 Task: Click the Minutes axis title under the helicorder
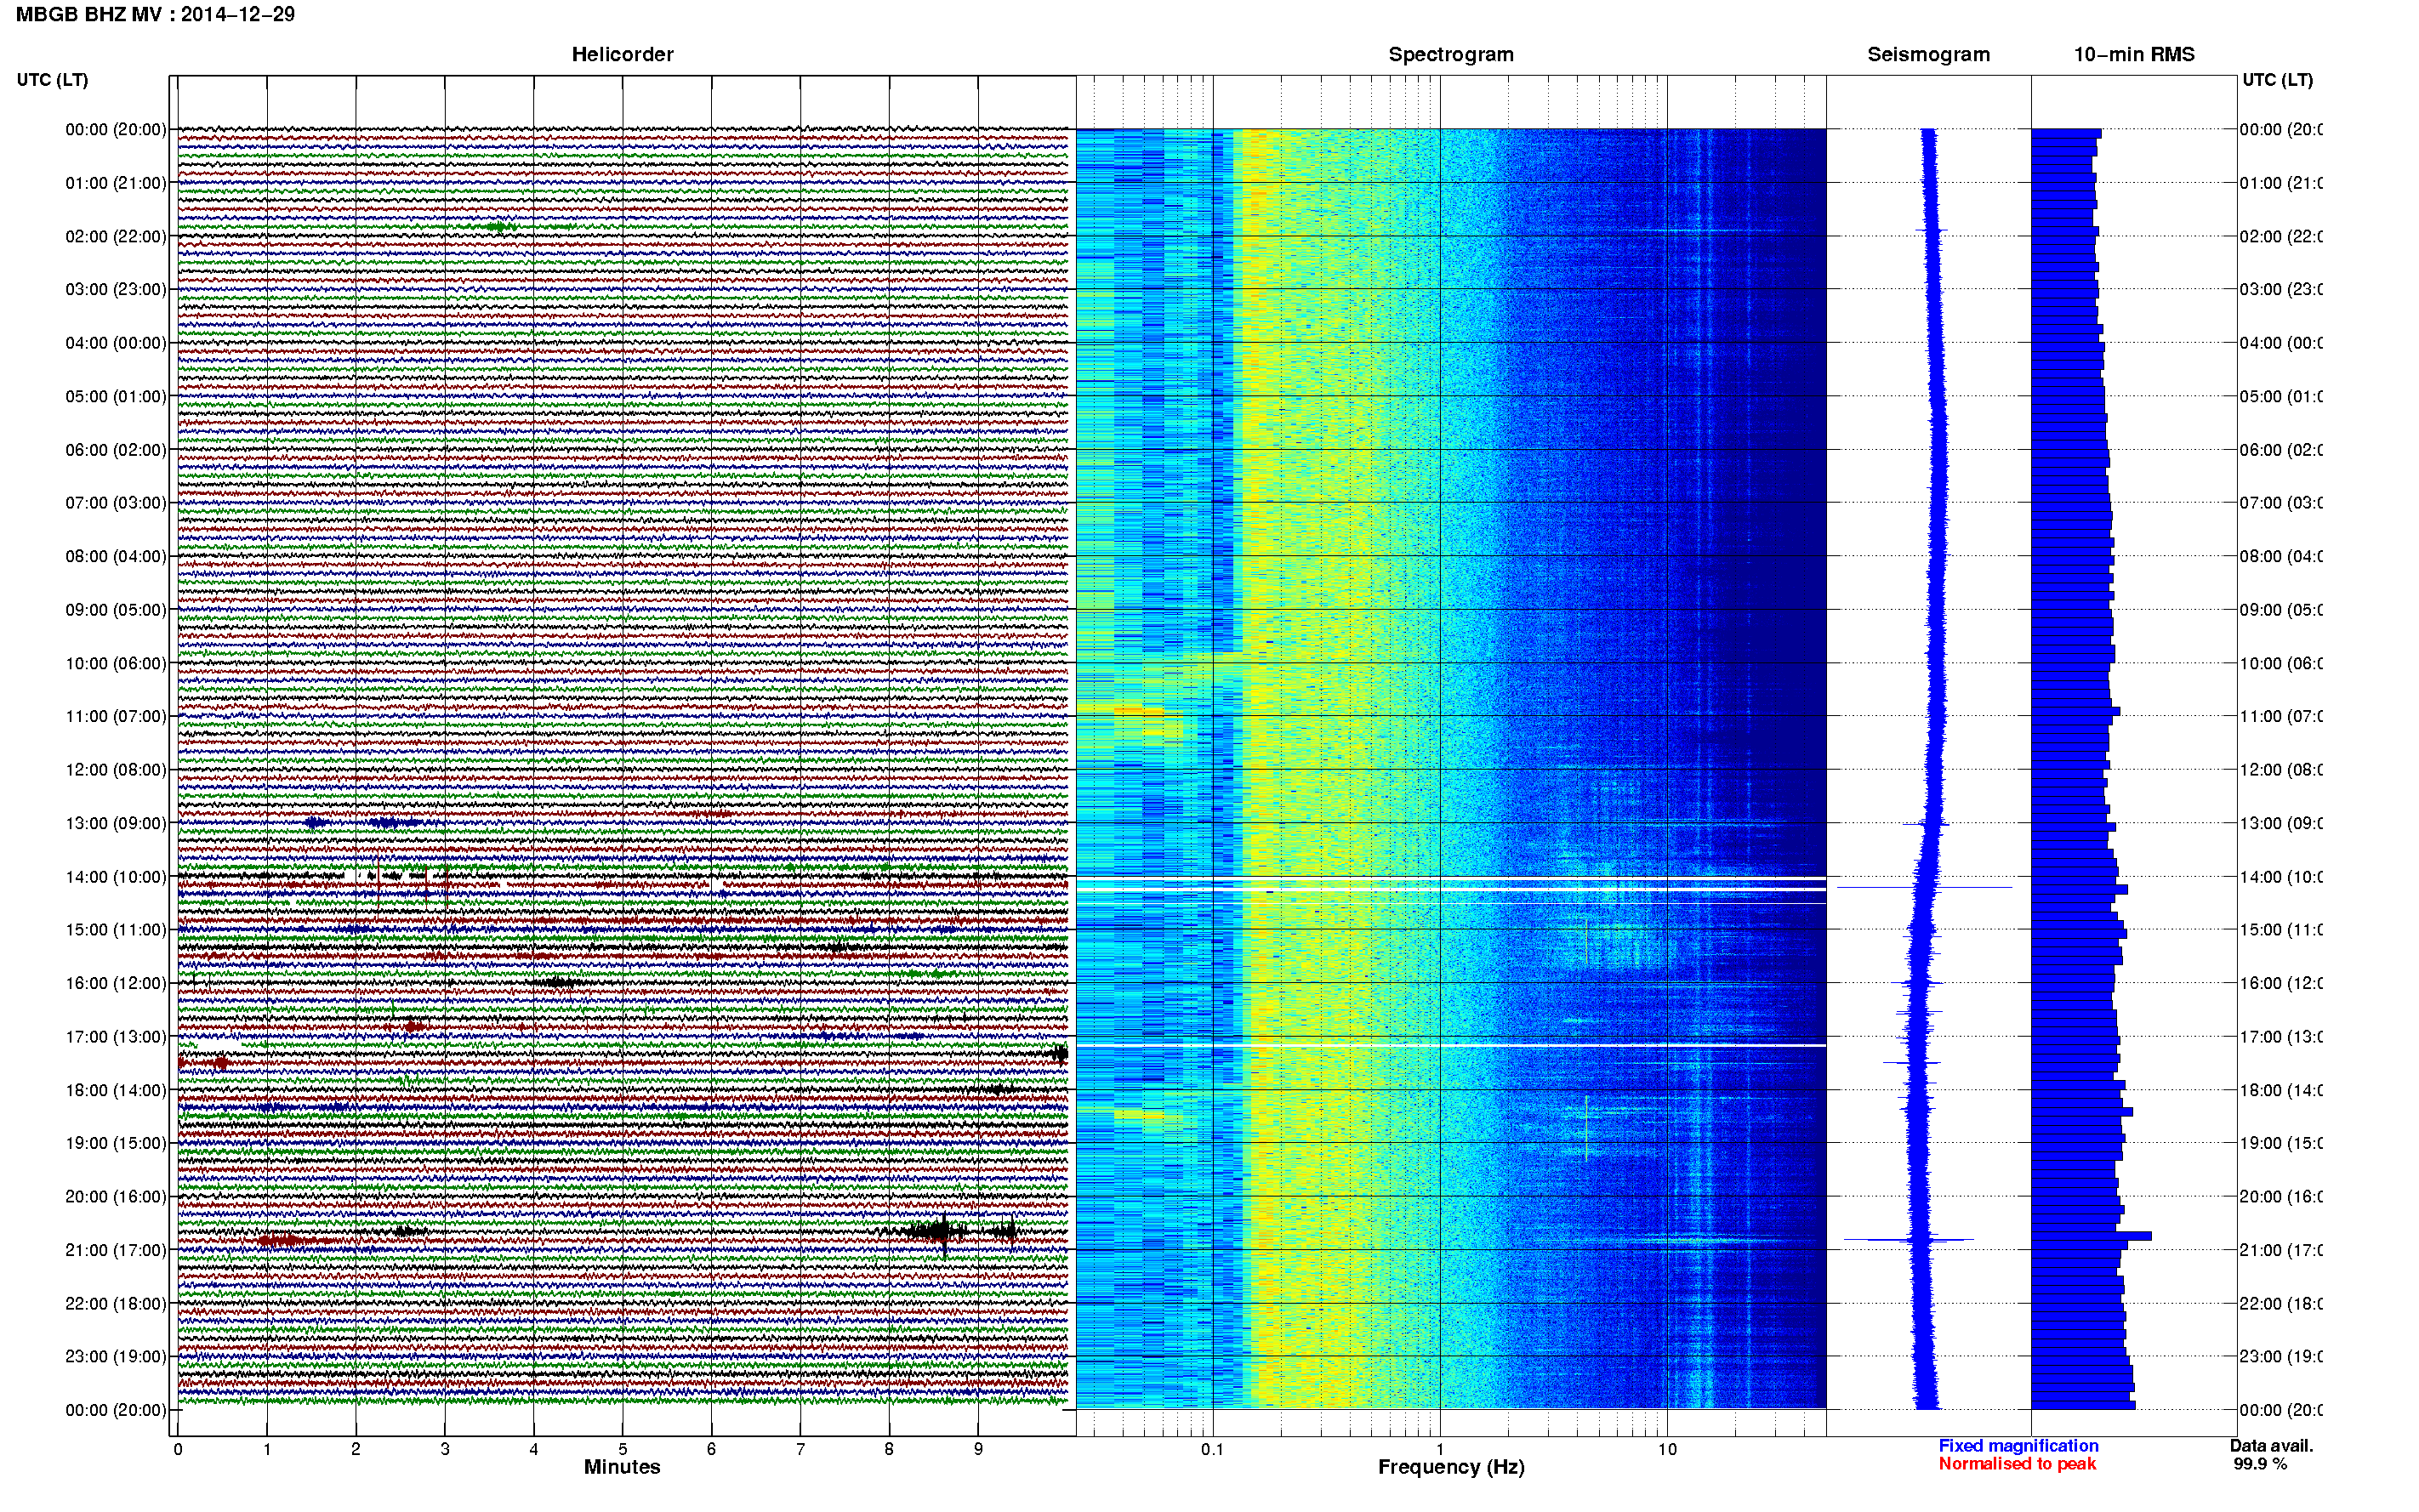pos(622,1467)
